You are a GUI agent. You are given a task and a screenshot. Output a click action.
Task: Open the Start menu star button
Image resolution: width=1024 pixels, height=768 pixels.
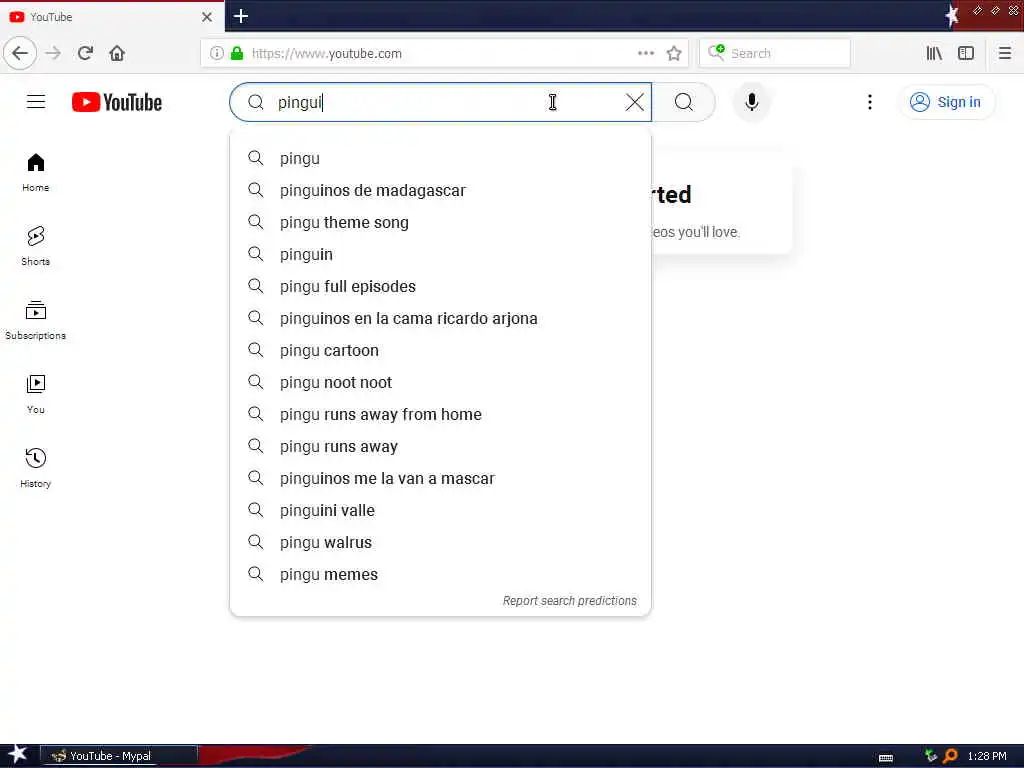click(x=18, y=755)
